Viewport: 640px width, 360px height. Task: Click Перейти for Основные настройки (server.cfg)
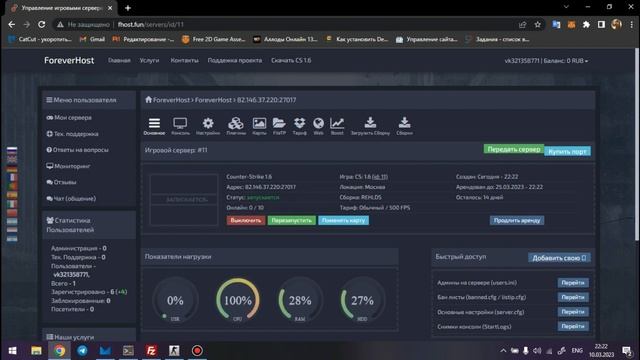click(x=573, y=312)
